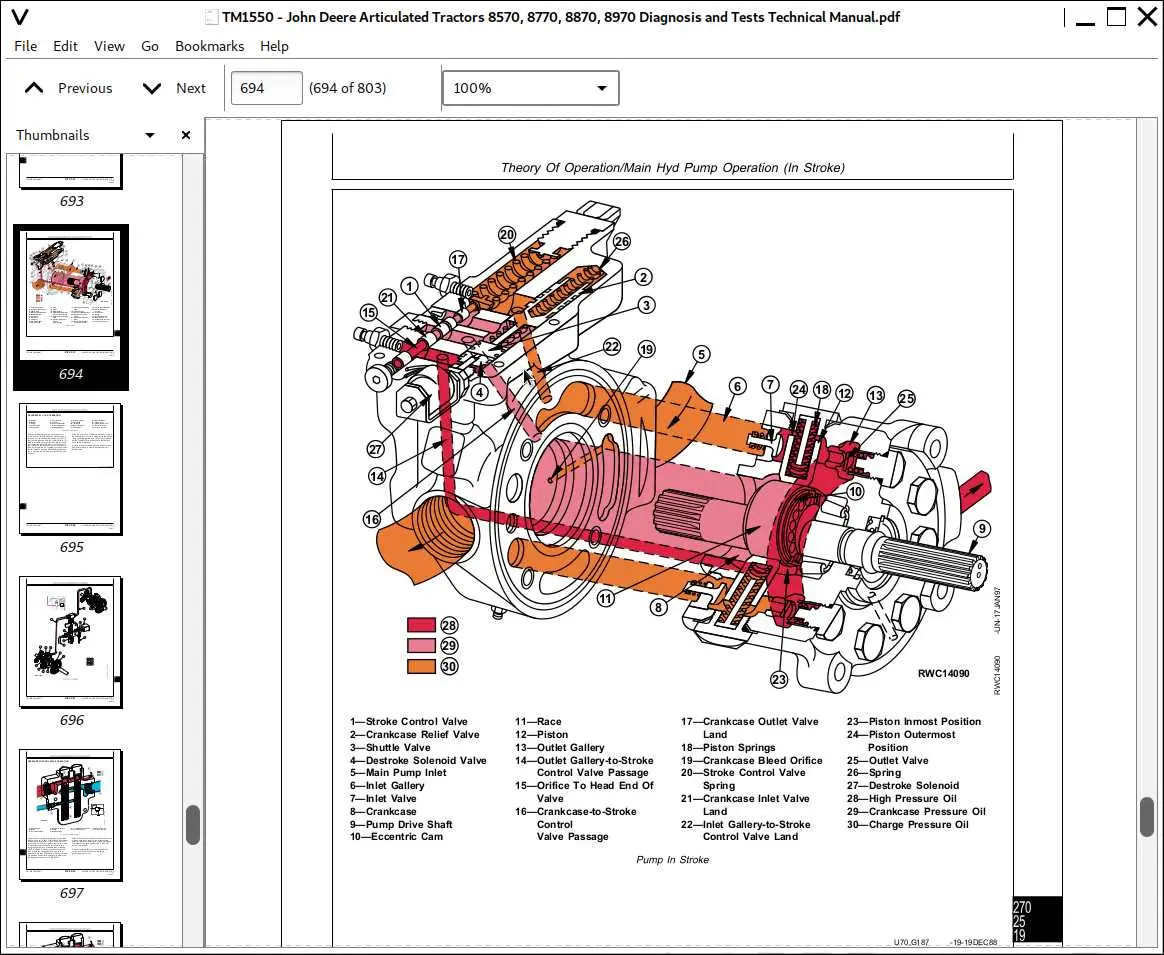Select the page 696 thumbnail
The image size is (1164, 955).
[71, 642]
